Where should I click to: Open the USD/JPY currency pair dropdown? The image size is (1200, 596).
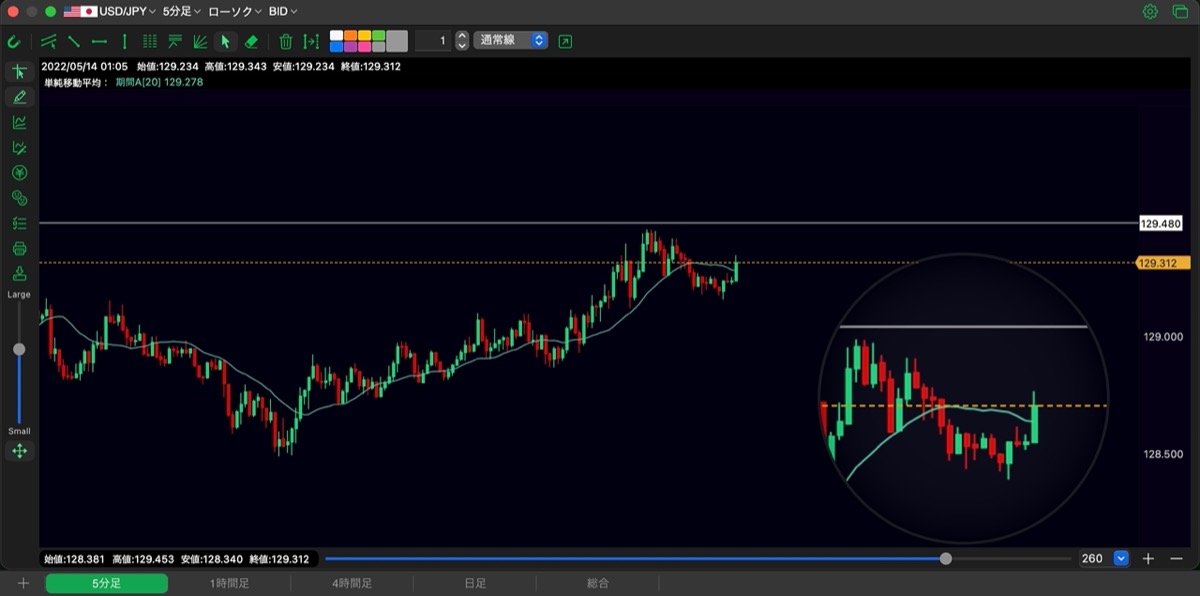click(110, 12)
